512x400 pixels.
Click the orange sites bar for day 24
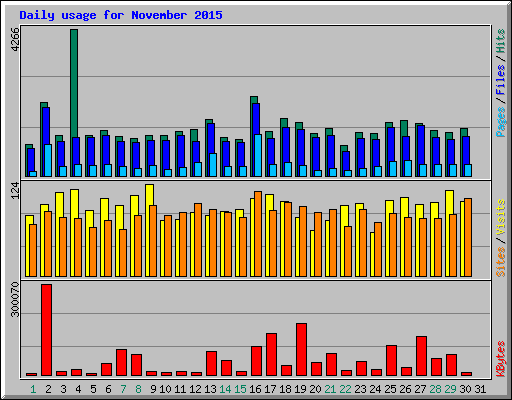(378, 249)
